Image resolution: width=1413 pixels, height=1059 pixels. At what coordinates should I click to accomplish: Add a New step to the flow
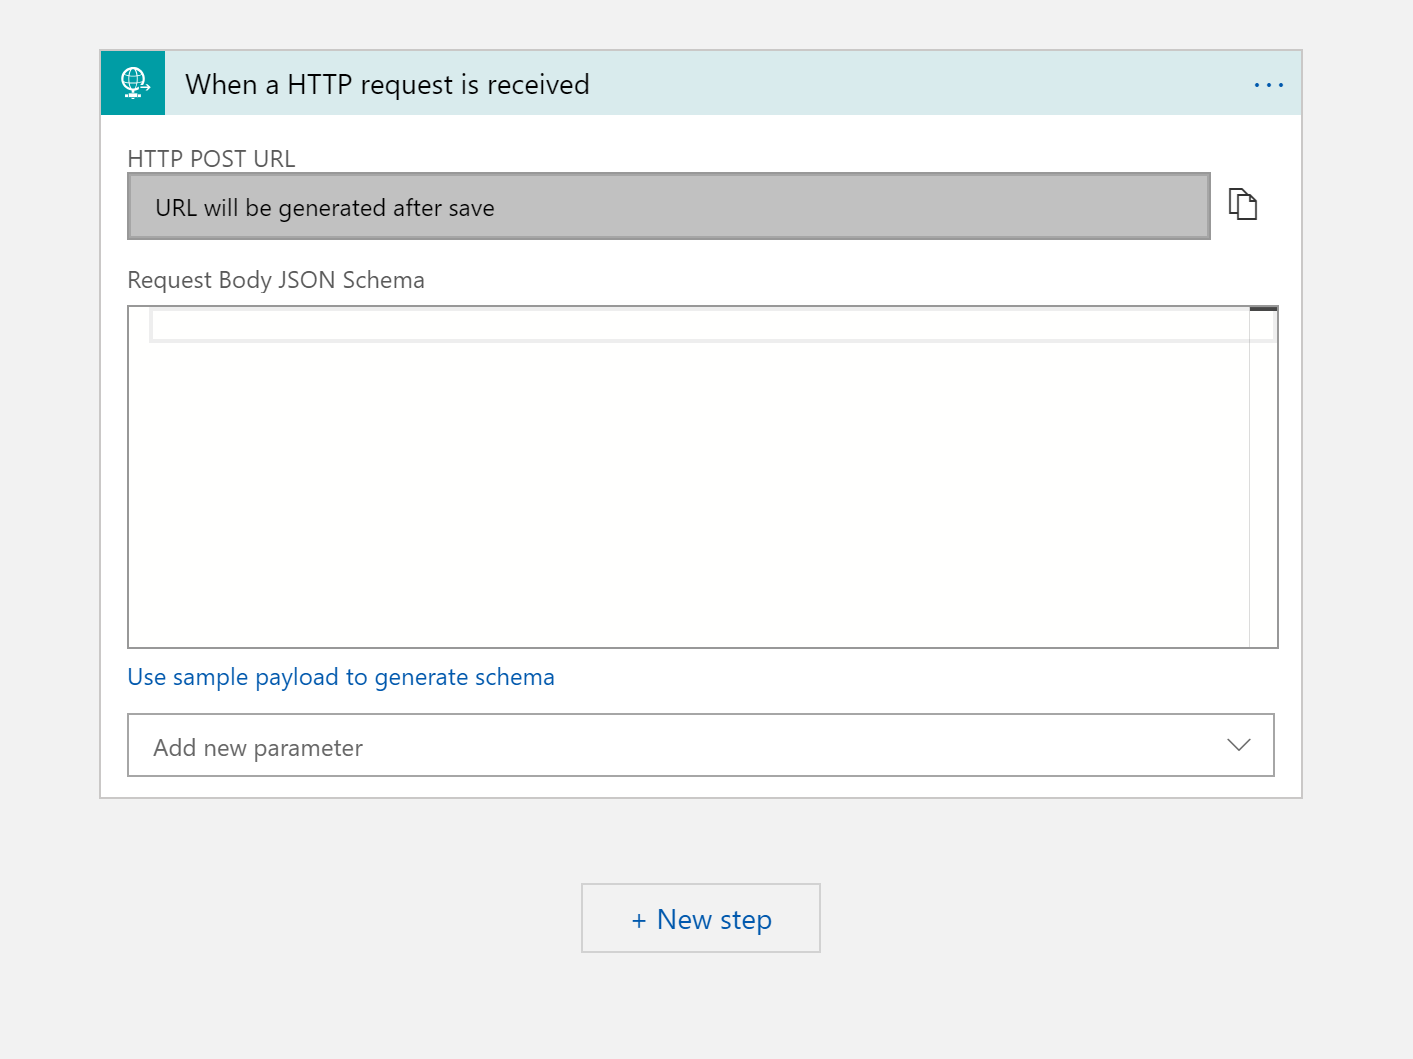tap(701, 918)
